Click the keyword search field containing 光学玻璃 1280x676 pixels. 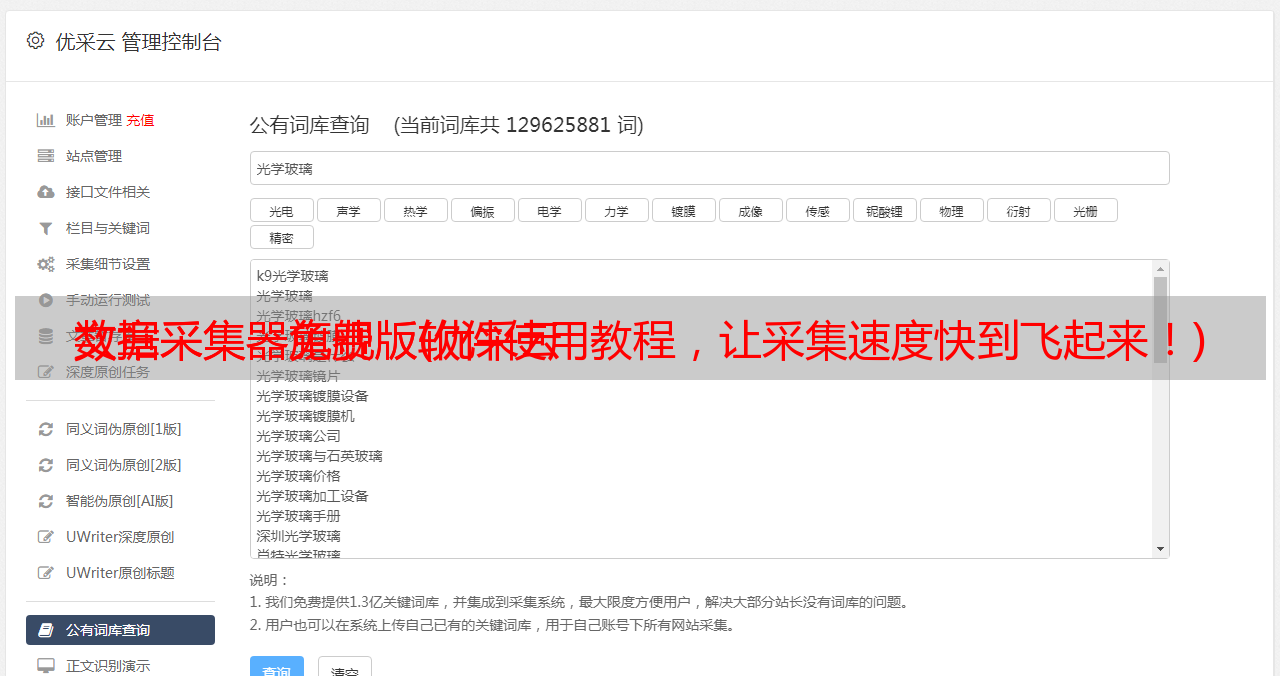[x=709, y=168]
